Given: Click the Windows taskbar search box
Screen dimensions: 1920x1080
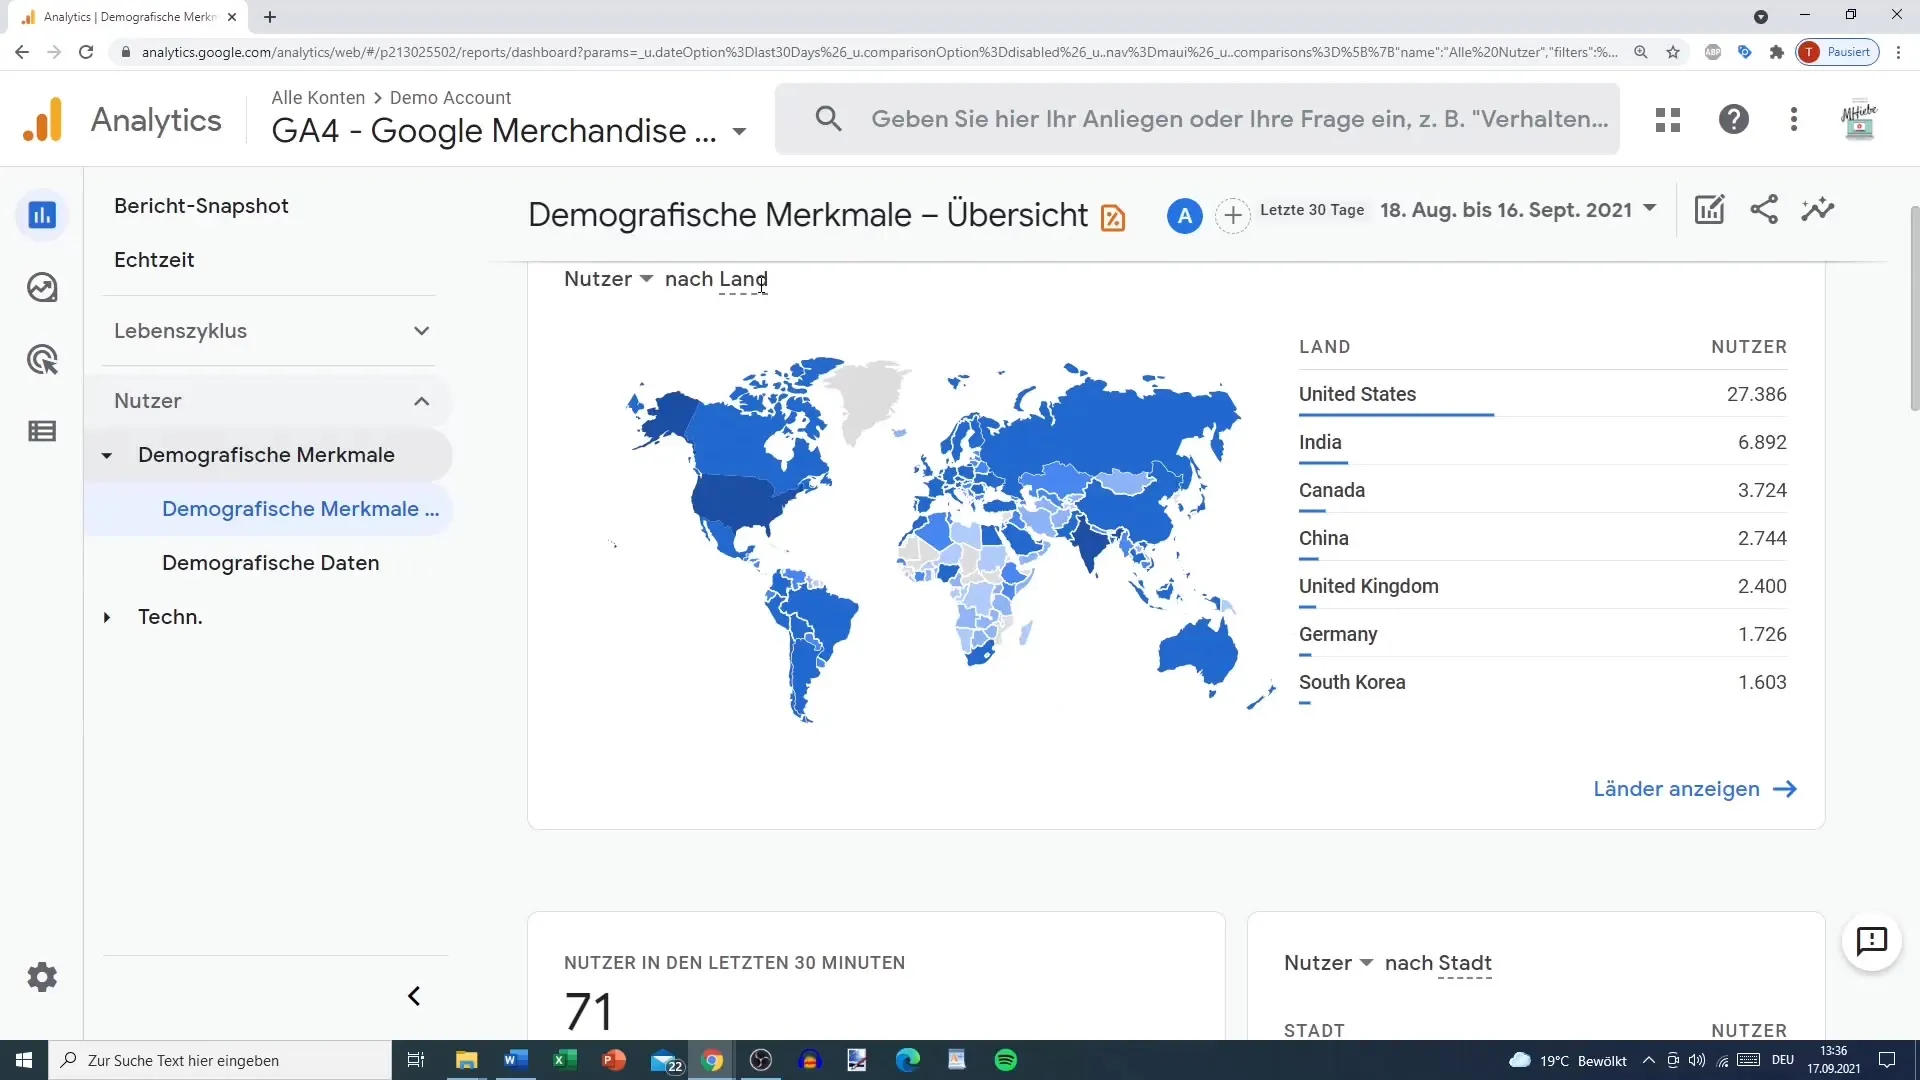Looking at the screenshot, I should coord(220,1060).
